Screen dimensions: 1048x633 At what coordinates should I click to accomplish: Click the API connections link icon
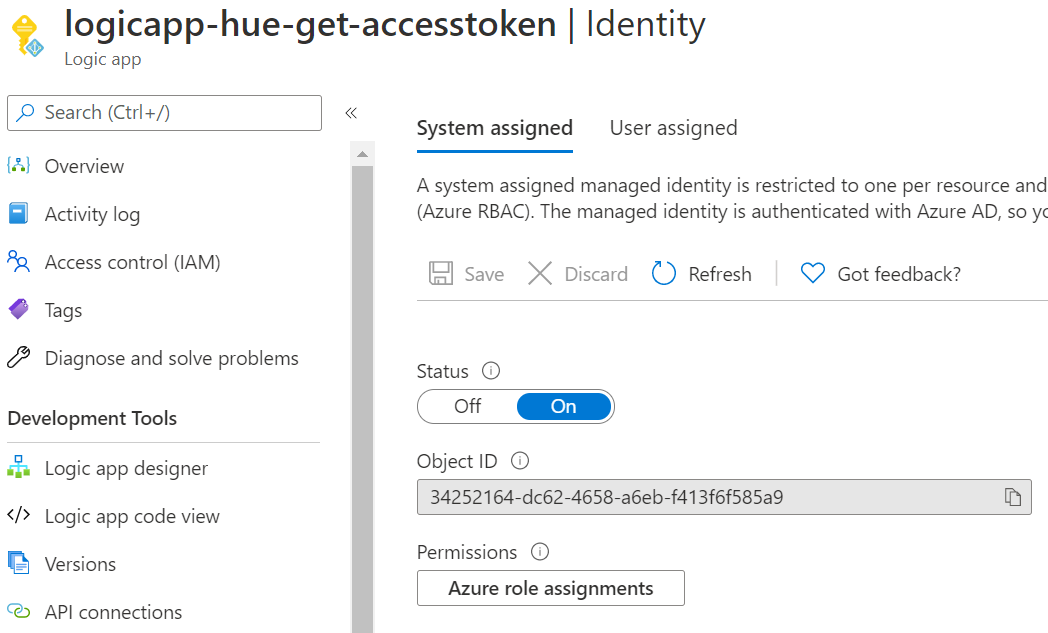(19, 611)
